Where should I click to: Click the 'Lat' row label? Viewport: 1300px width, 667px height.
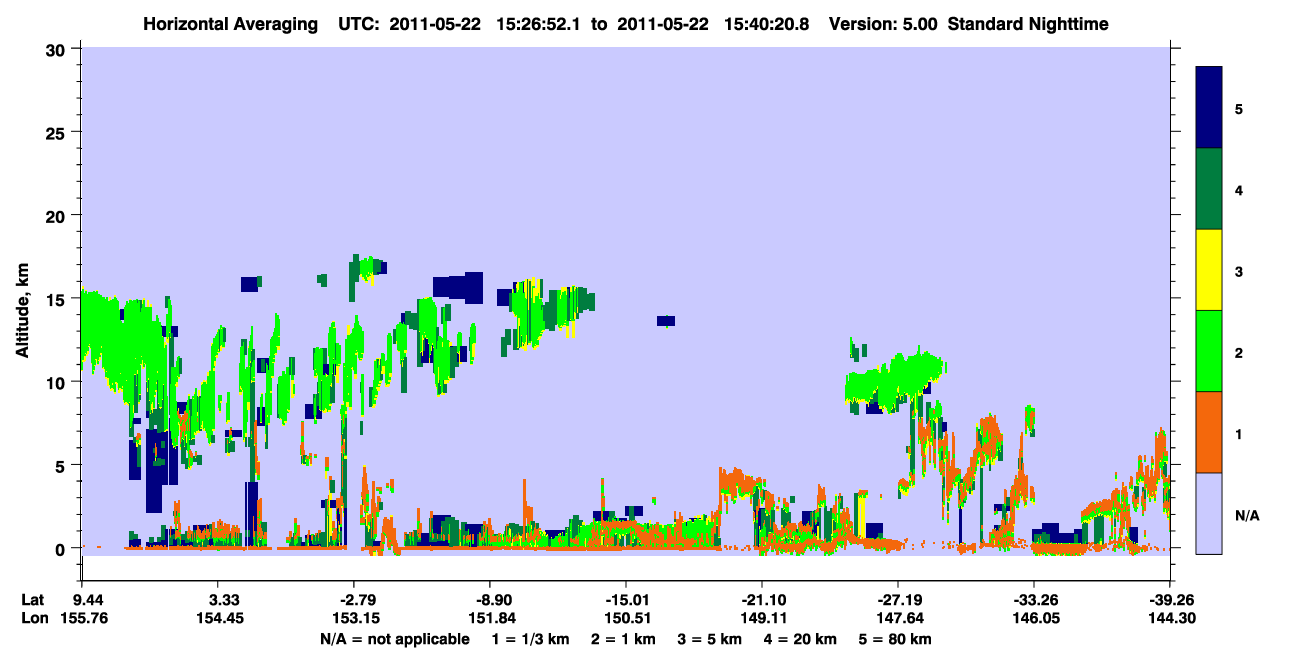click(32, 600)
